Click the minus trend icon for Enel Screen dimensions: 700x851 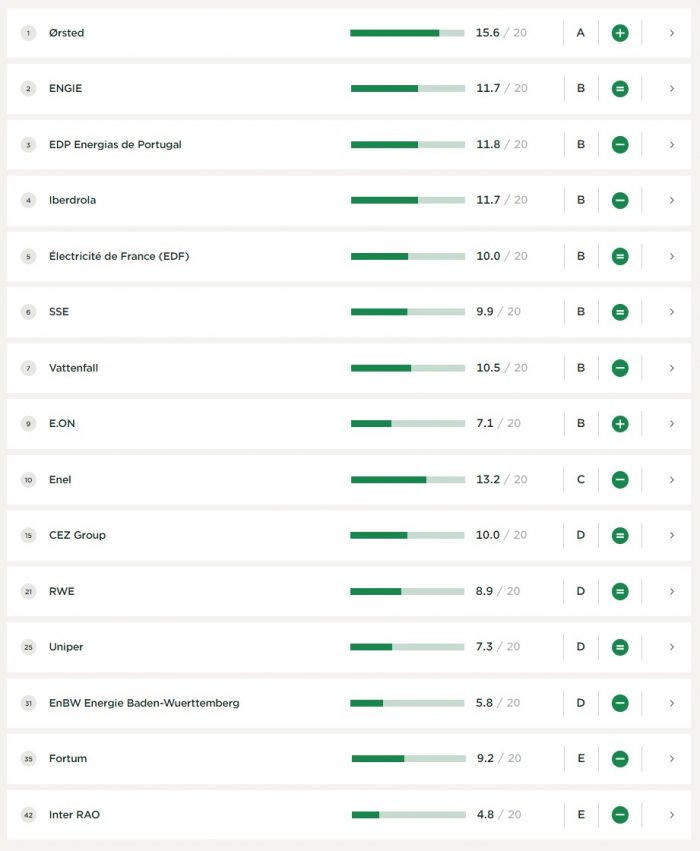point(620,480)
